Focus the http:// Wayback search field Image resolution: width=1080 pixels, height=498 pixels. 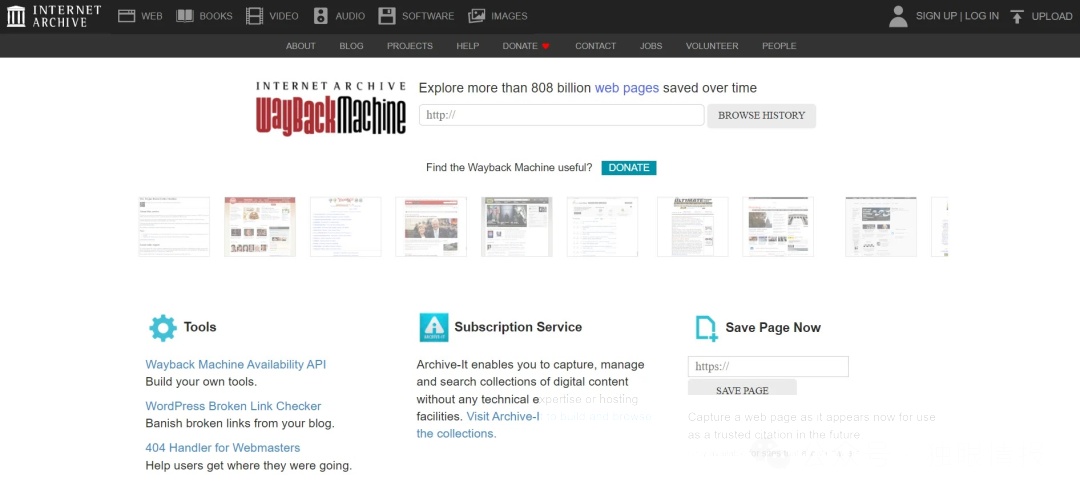561,115
